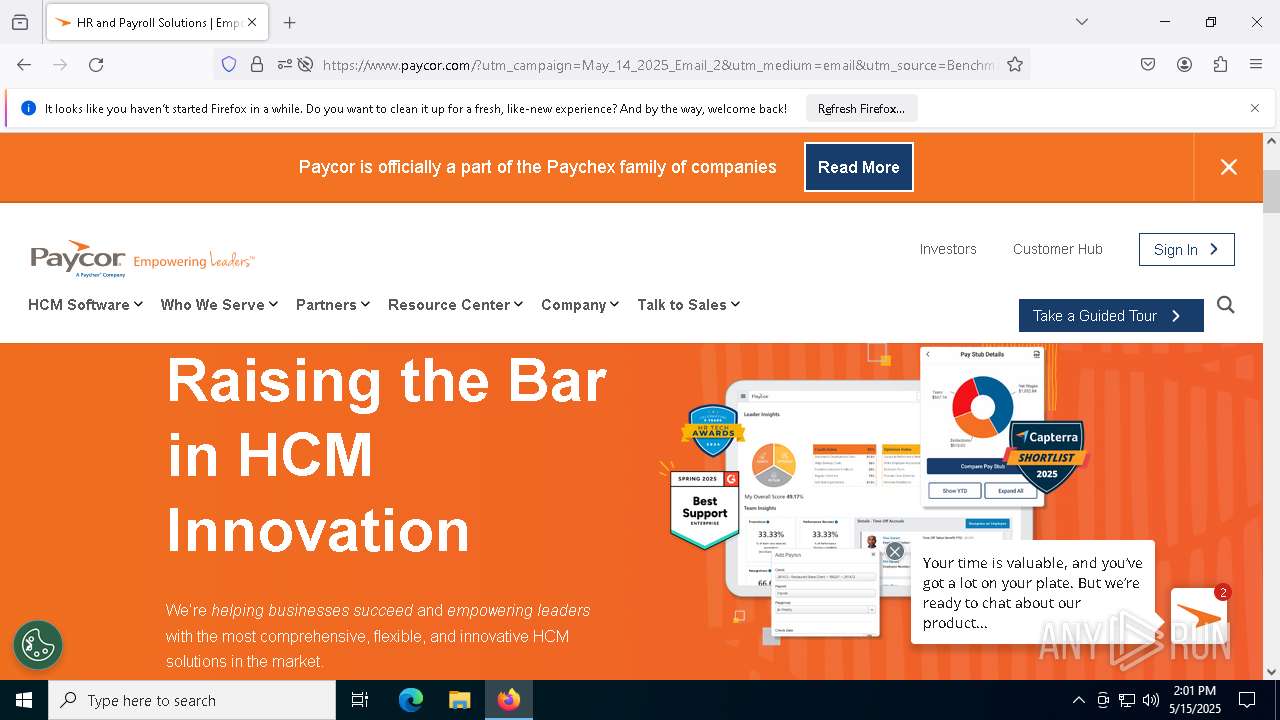Screen dimensions: 1280x720
Task: Open a new tab with the plus button
Action: click(289, 22)
